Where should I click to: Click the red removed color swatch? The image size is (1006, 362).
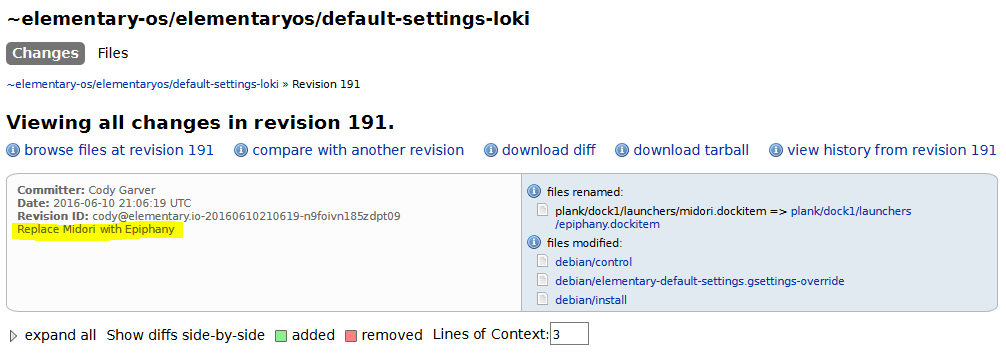[x=350, y=336]
